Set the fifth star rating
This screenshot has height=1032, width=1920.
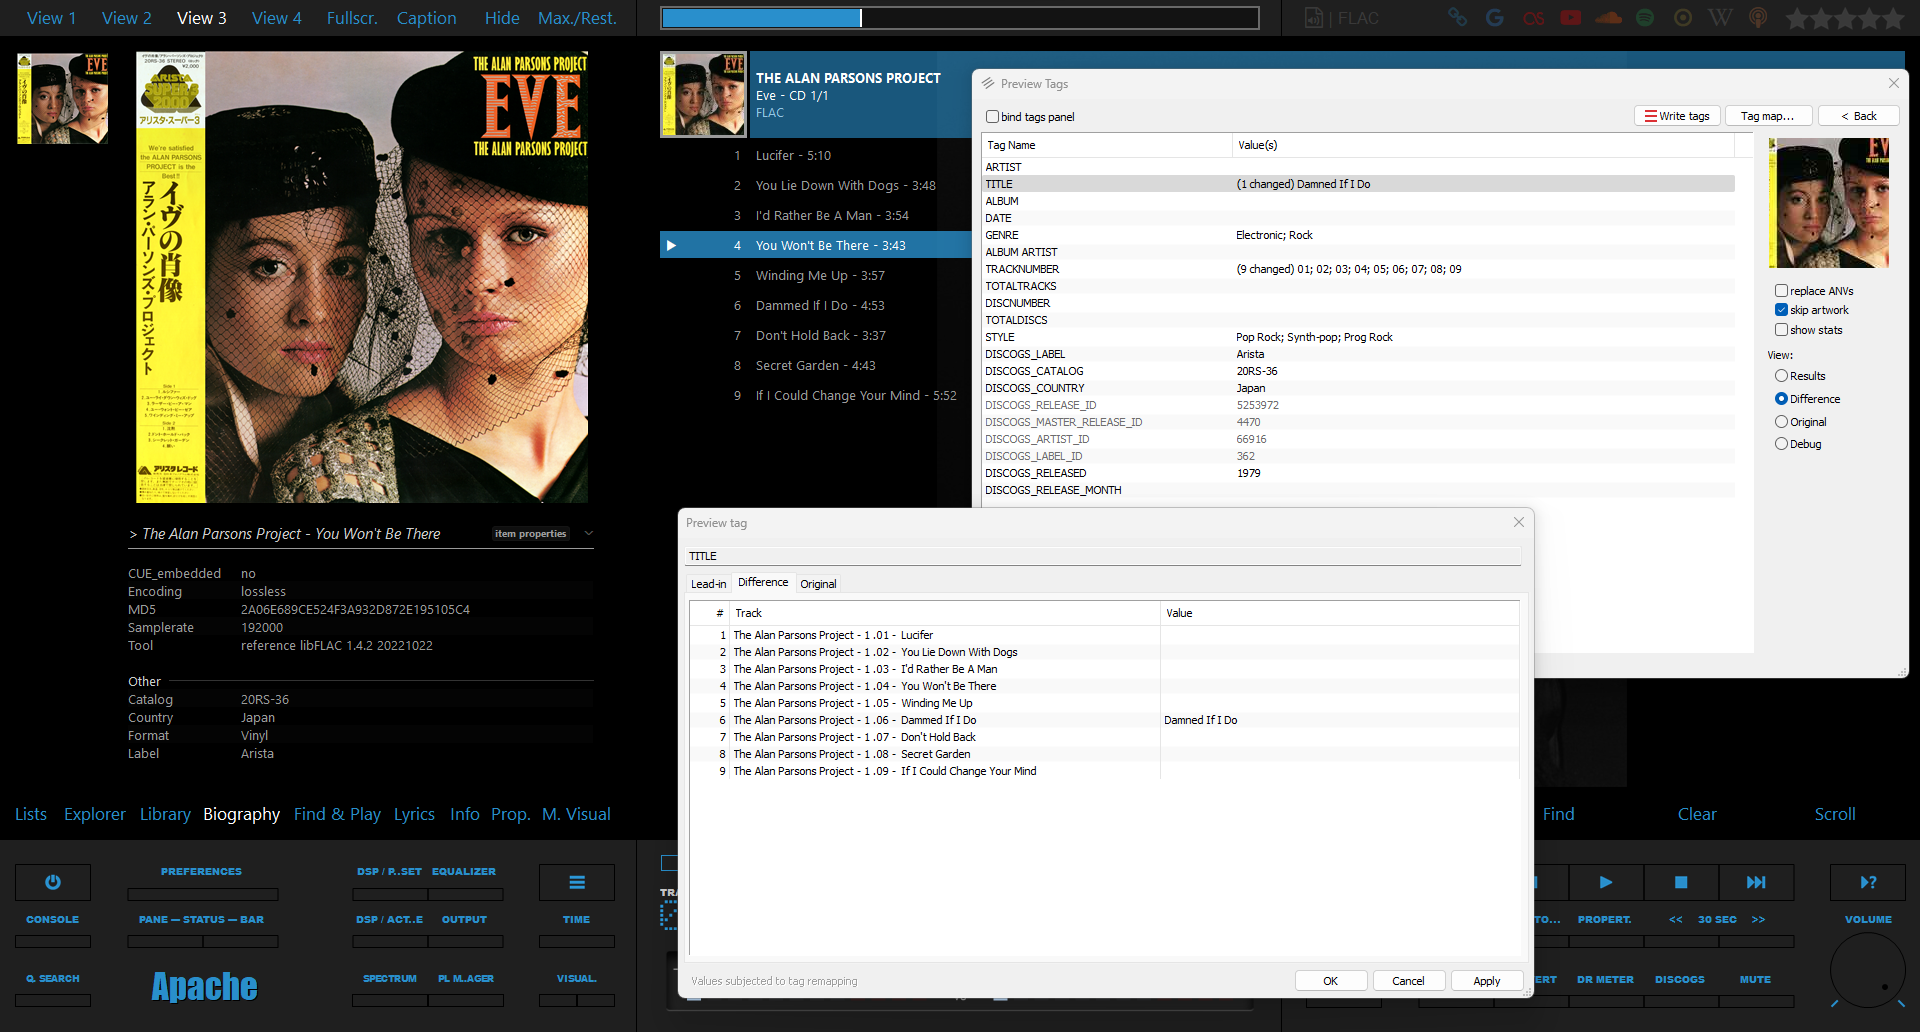pyautogui.click(x=1893, y=18)
